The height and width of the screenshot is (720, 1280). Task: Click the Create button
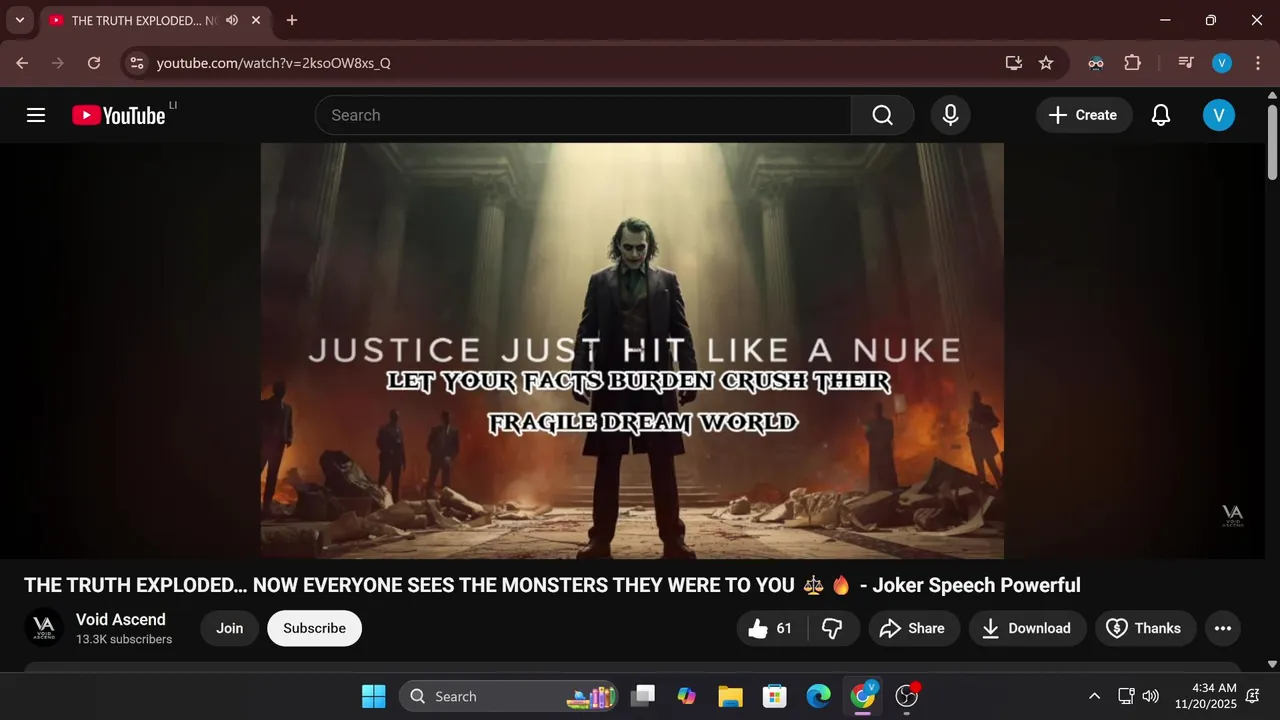coord(1083,115)
